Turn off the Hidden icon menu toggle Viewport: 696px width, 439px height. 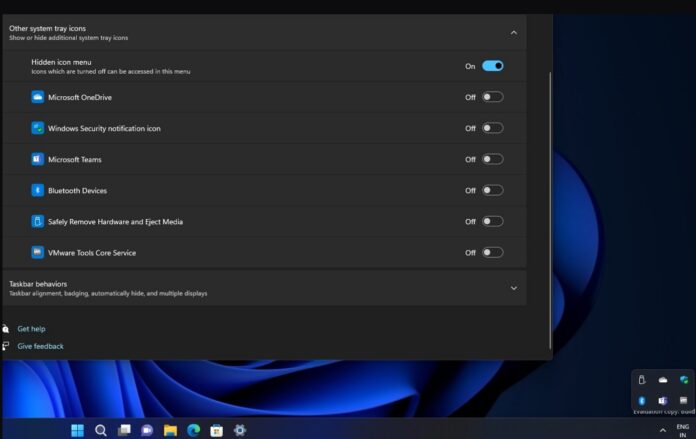click(x=492, y=66)
